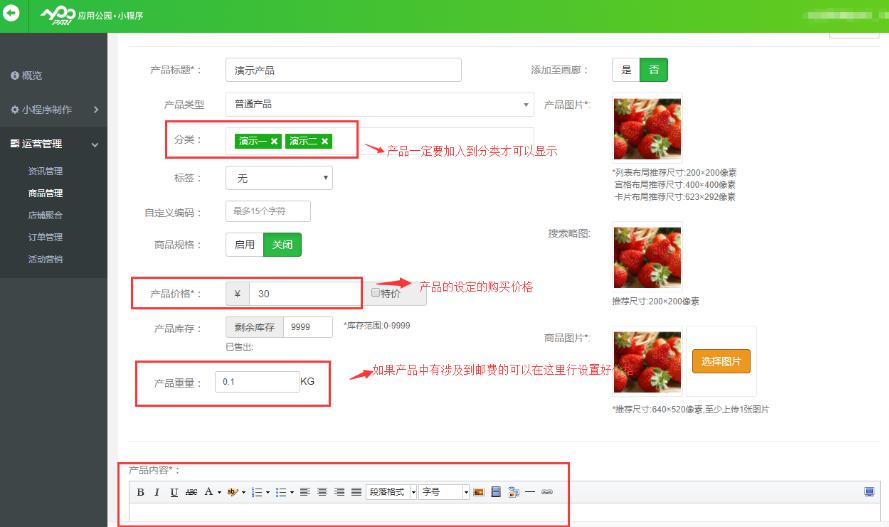This screenshot has width=889, height=527.
Task: Remove the 演示二 category tag
Action: (x=325, y=142)
